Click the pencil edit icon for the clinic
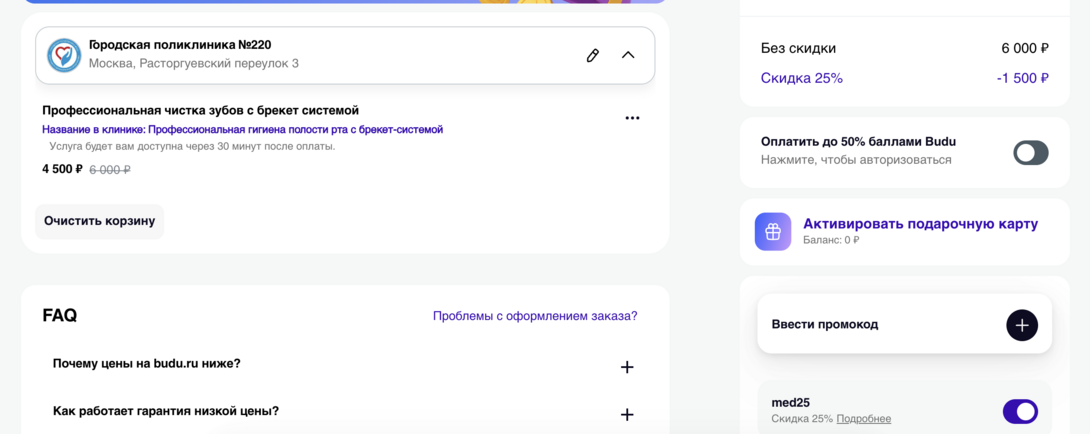The image size is (1090, 434). [593, 55]
